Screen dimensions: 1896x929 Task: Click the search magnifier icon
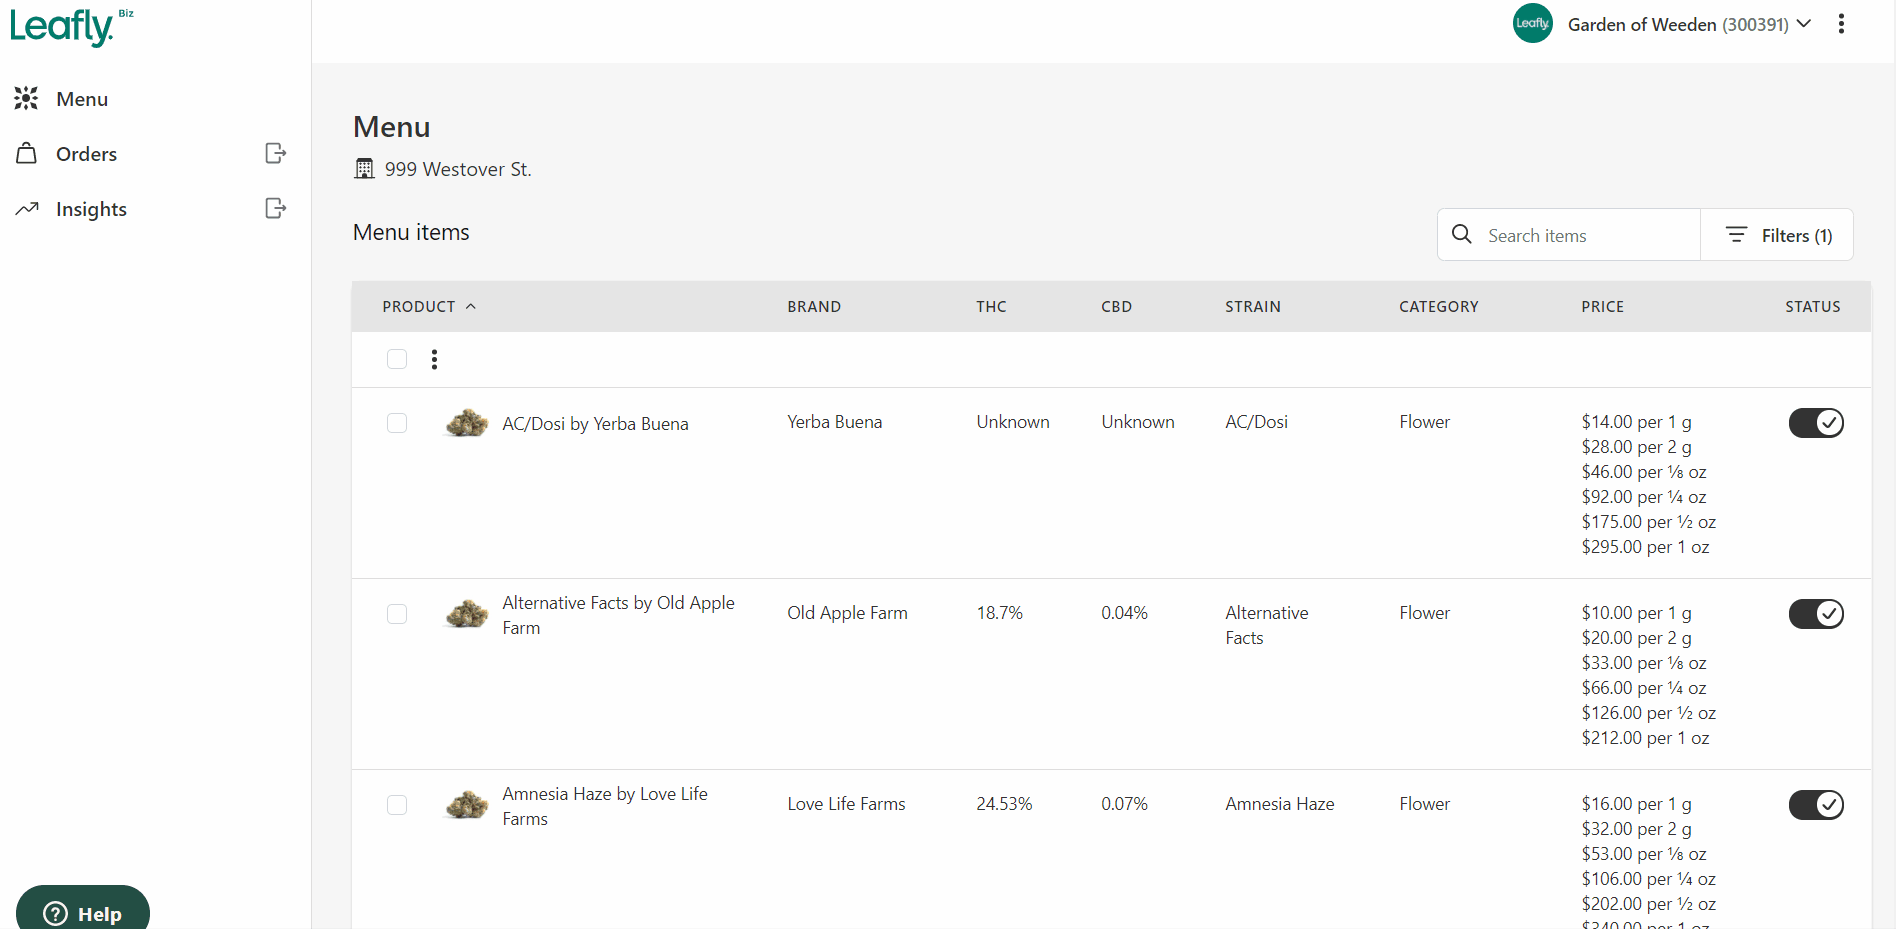[1462, 234]
